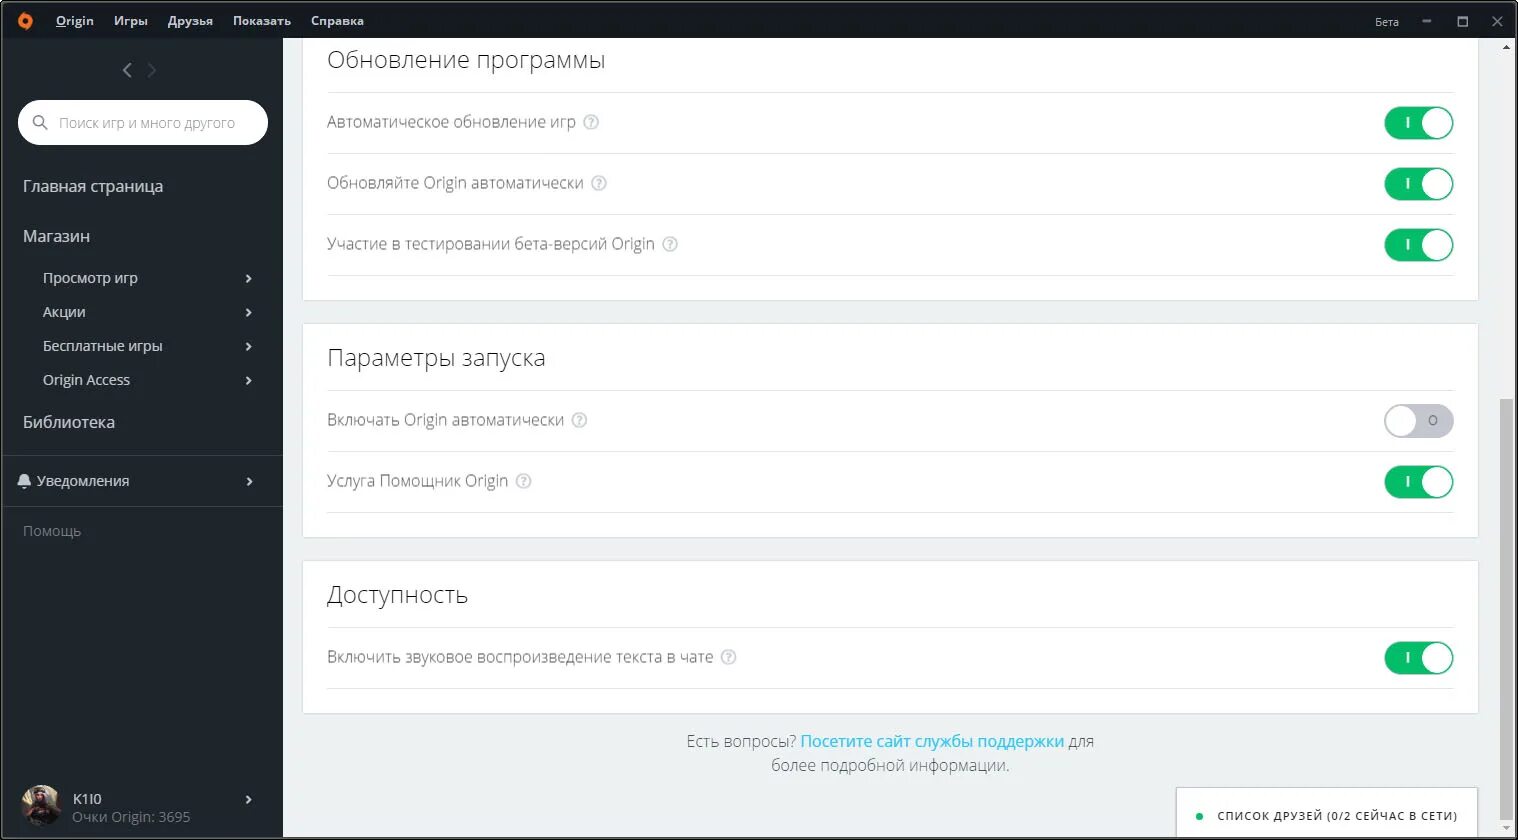This screenshot has width=1518, height=840.
Task: Open the K110 user profile menu arrow
Action: click(x=249, y=799)
